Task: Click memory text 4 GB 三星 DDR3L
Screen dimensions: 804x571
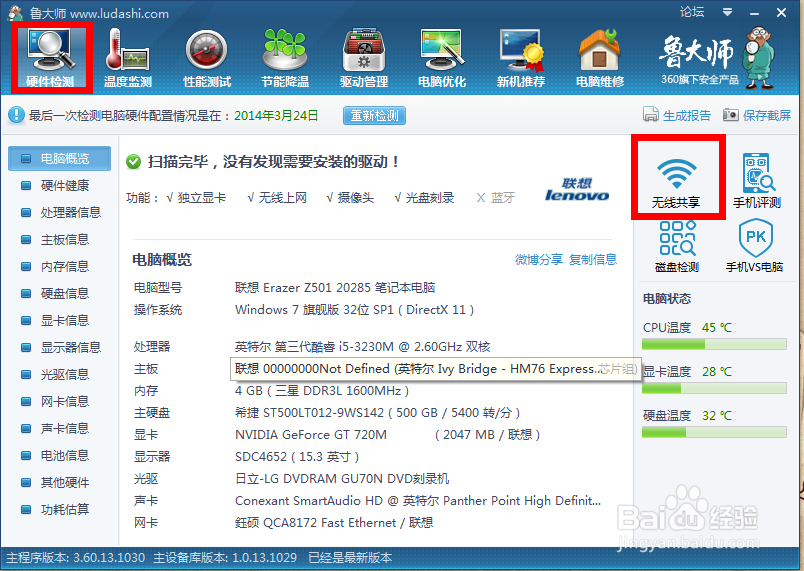Action: (x=321, y=391)
